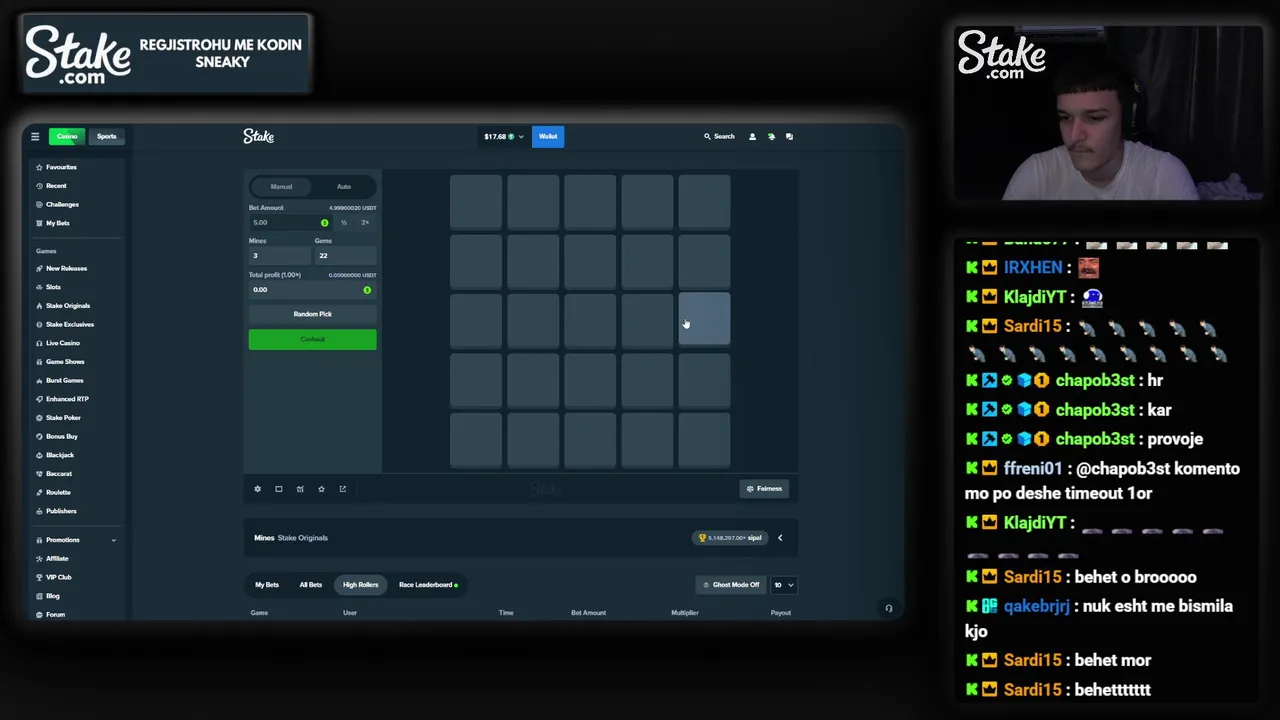
Task: Open Blog in sidebar
Action: [48, 596]
